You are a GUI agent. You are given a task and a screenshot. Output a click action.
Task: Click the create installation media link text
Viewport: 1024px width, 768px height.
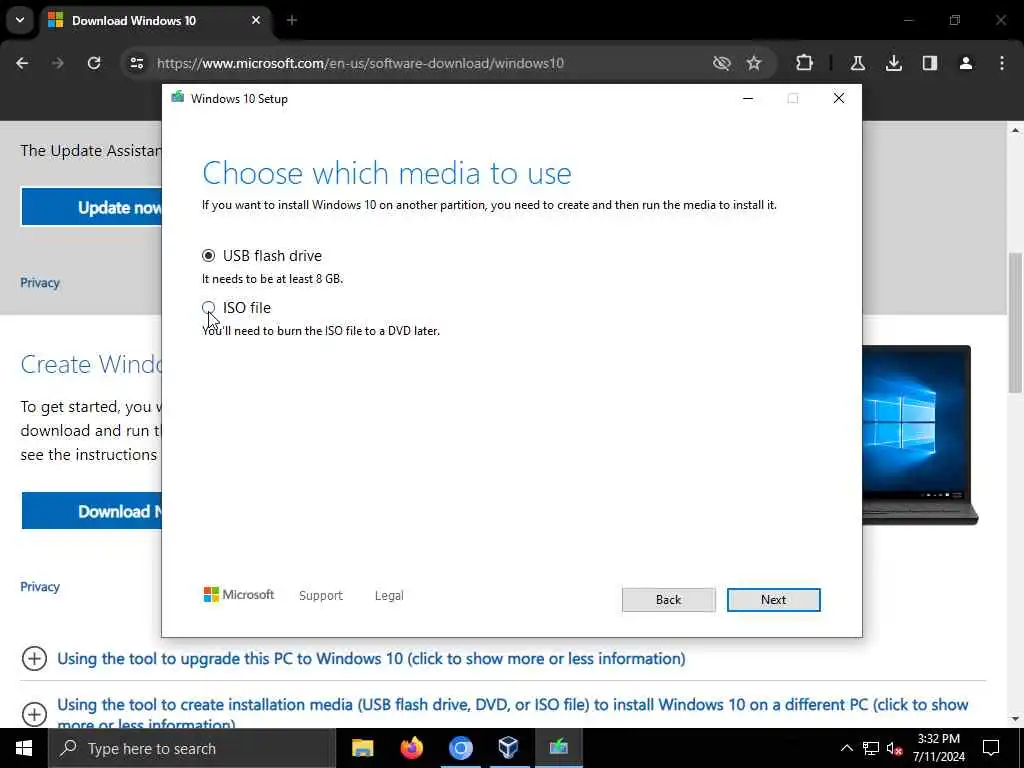pyautogui.click(x=512, y=713)
